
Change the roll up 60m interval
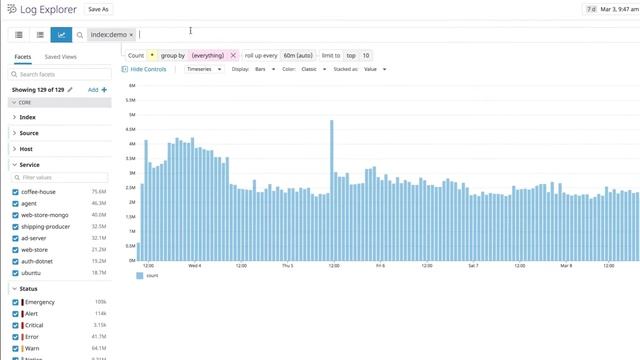coord(298,56)
